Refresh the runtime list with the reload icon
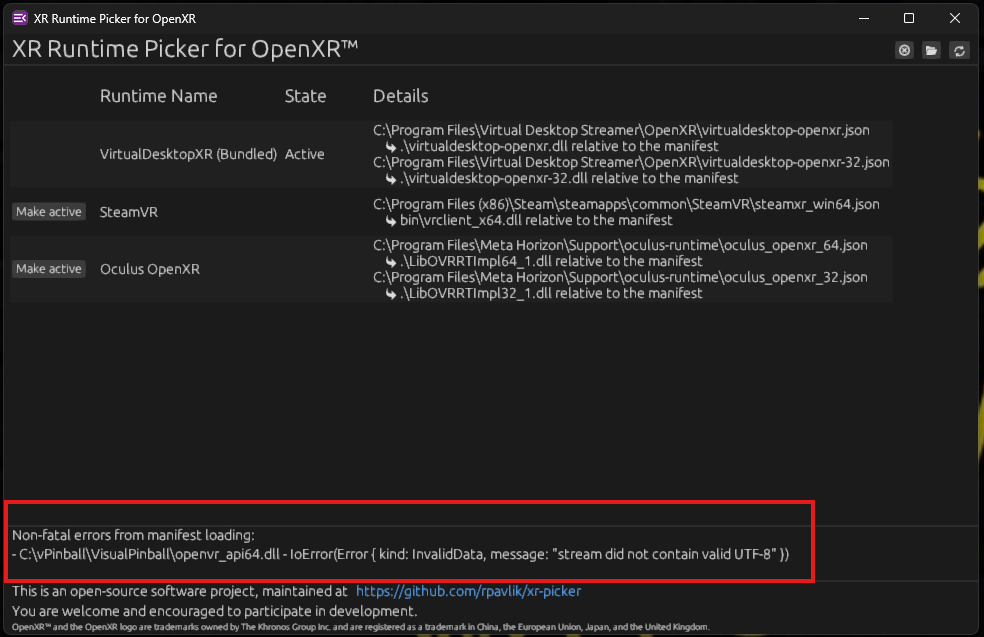This screenshot has width=984, height=637. [x=959, y=50]
